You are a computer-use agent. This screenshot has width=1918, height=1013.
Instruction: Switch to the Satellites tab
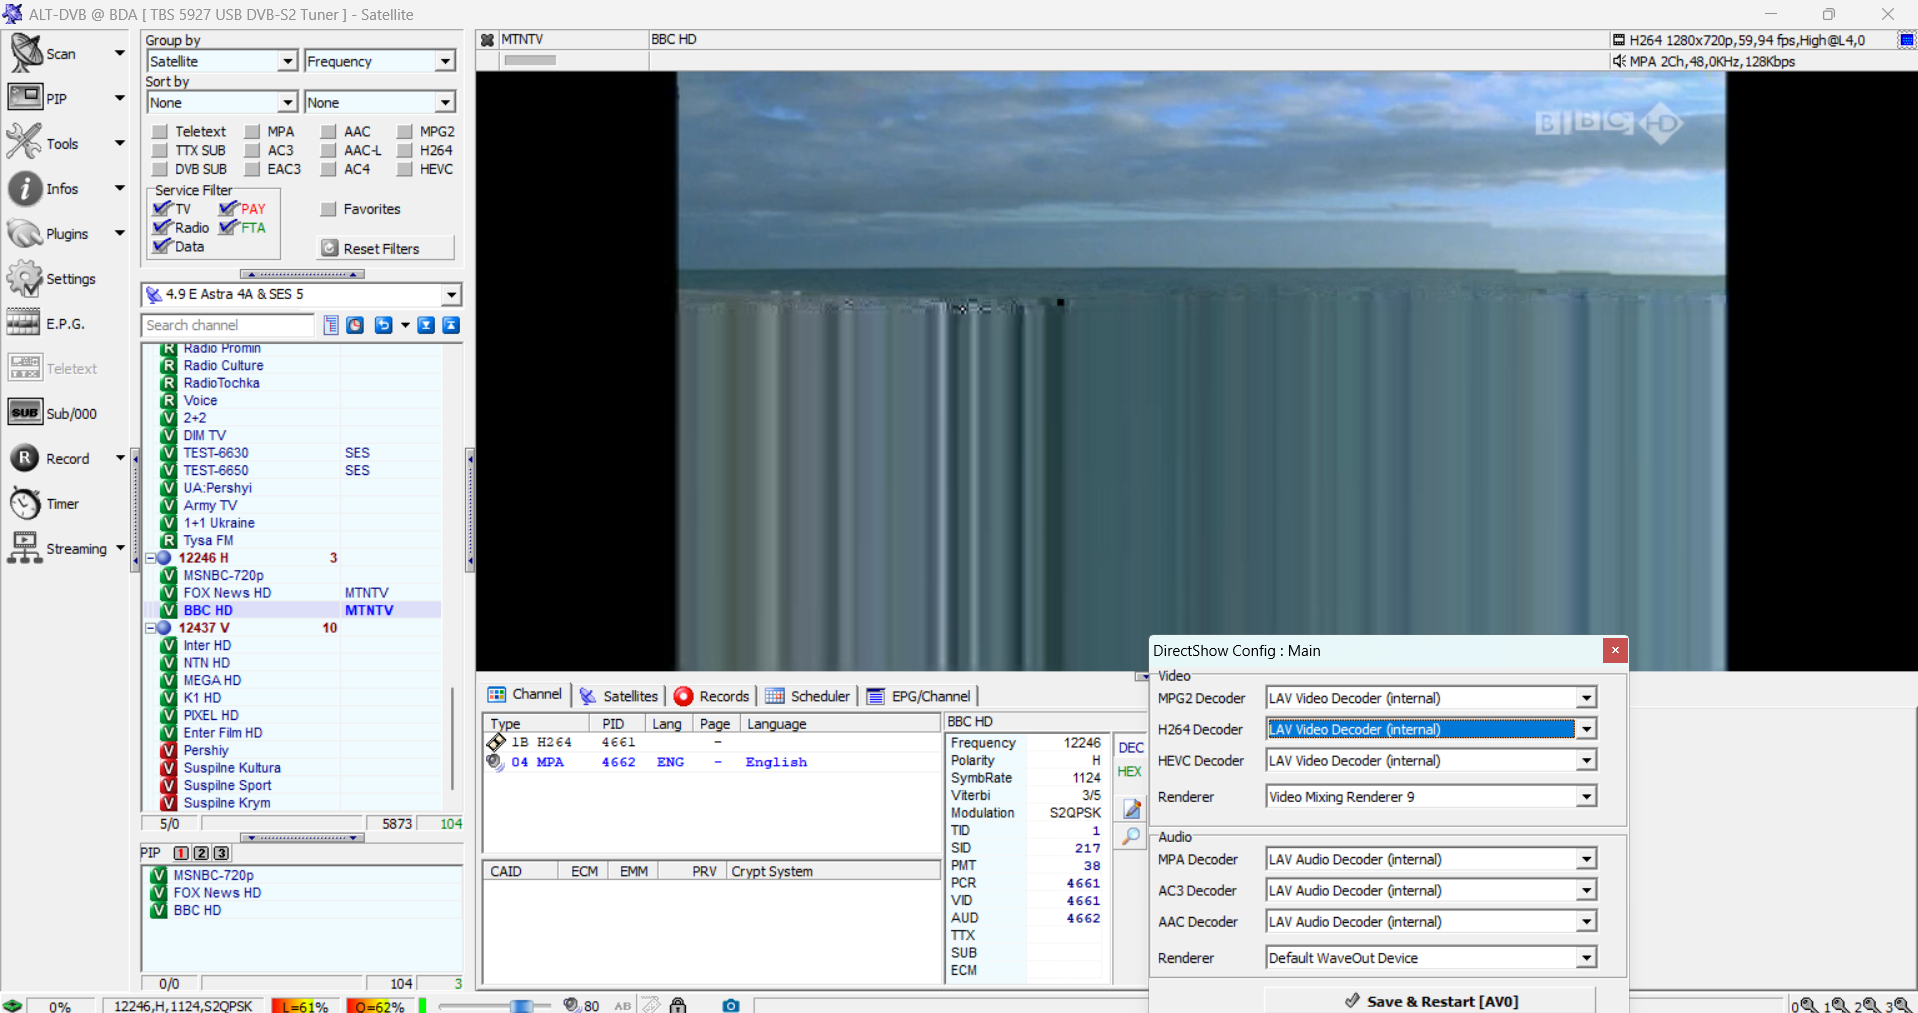click(x=619, y=696)
